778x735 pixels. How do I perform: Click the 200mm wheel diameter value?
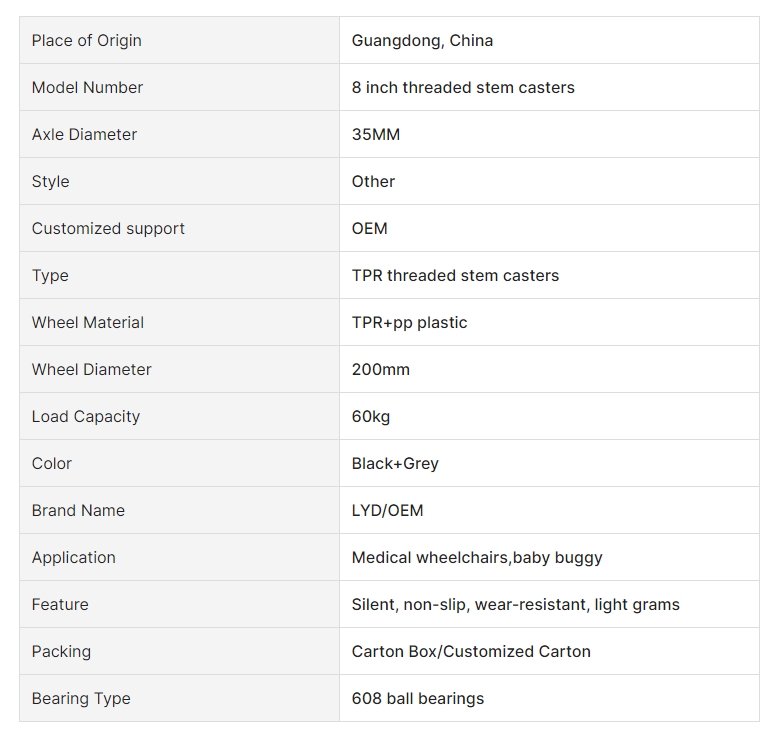pos(381,369)
